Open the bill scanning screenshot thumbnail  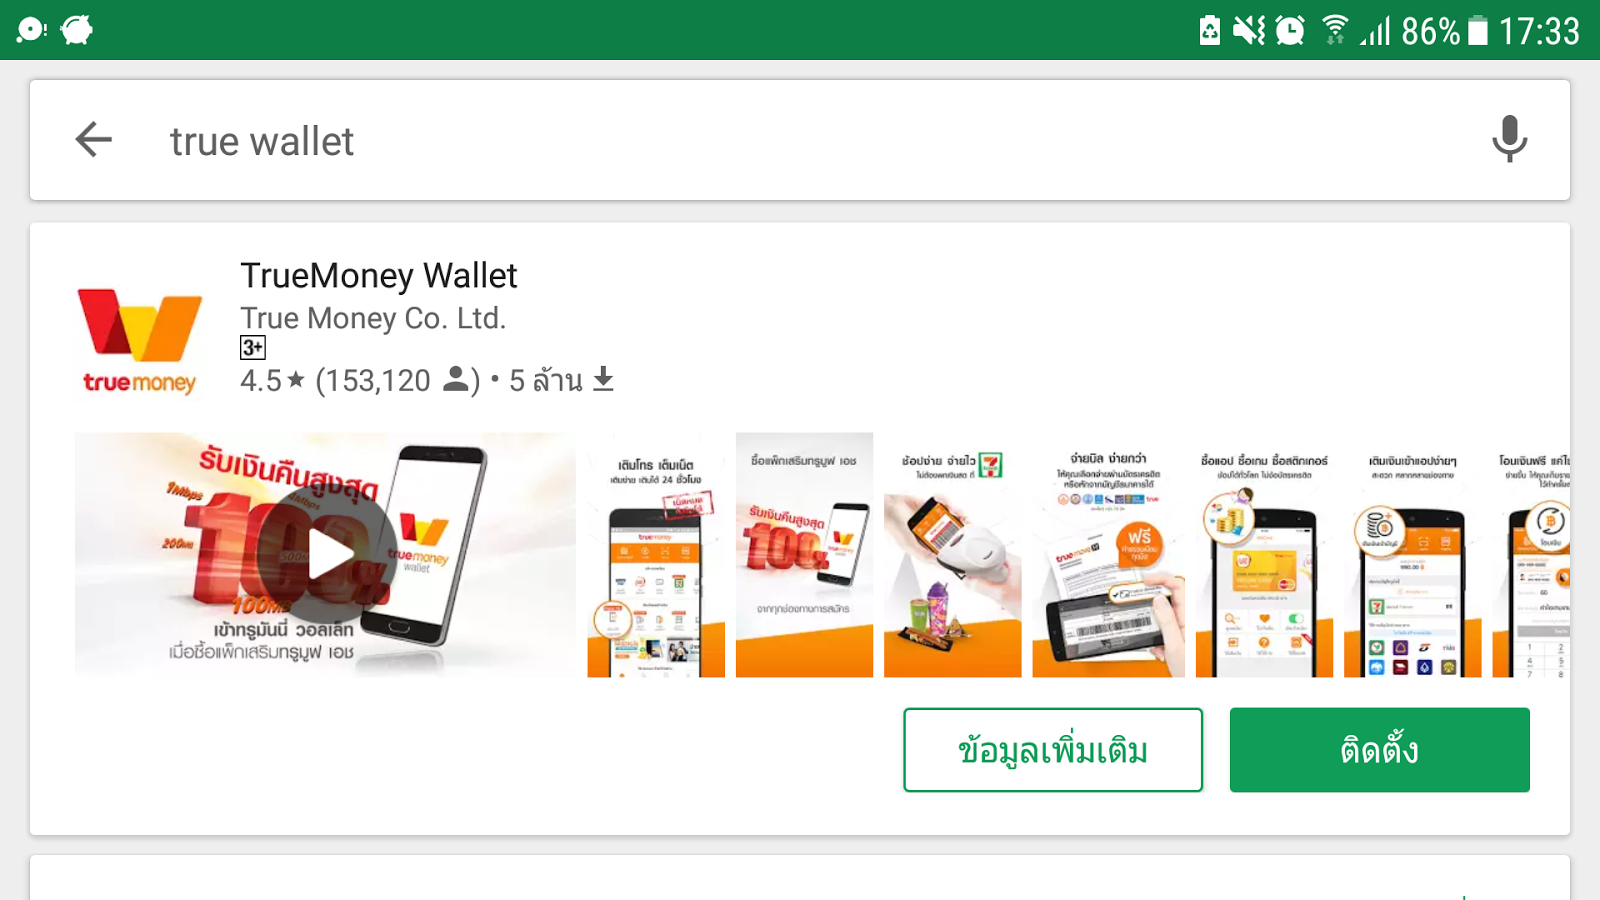tap(1108, 555)
